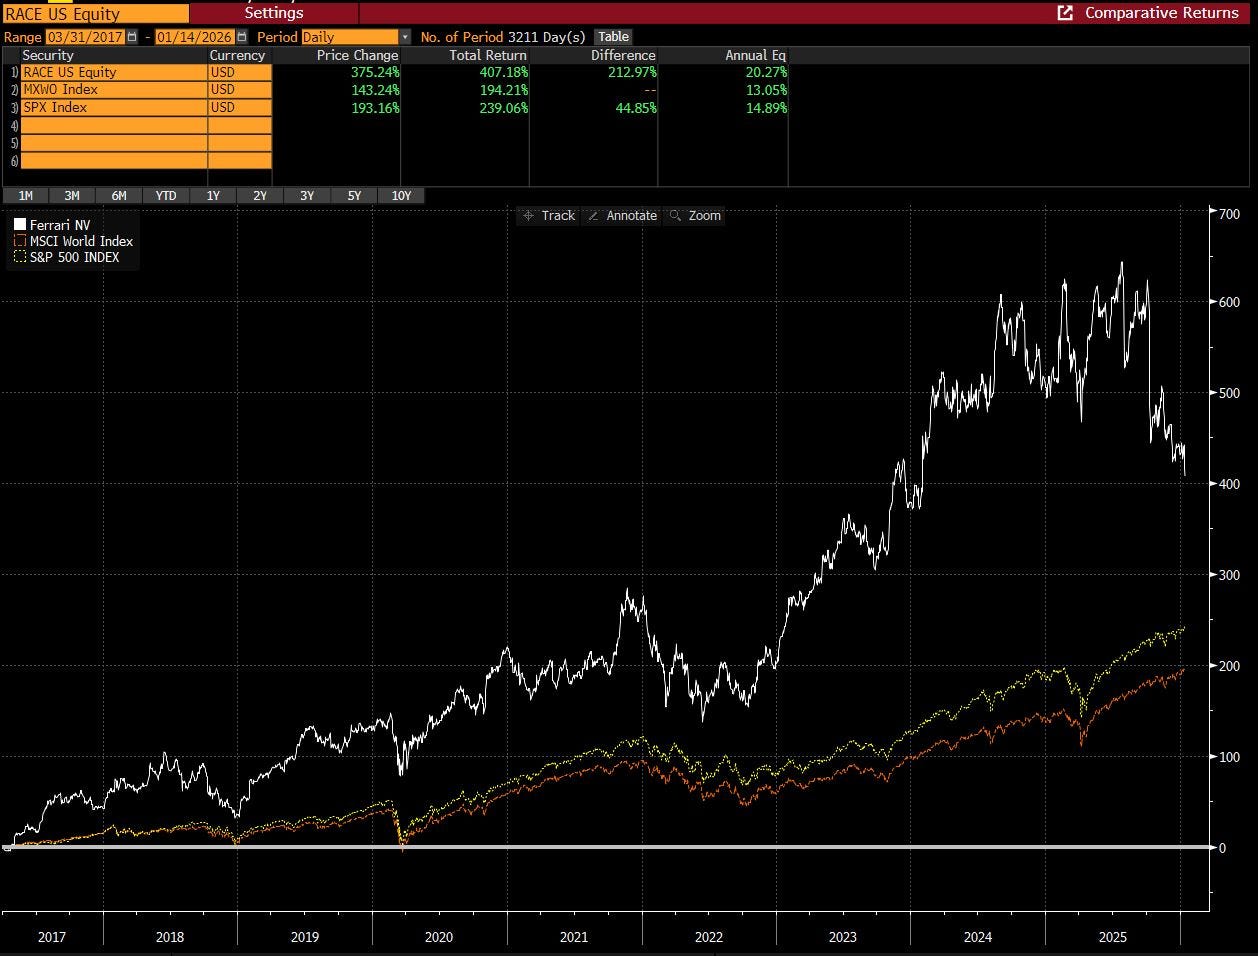Image resolution: width=1258 pixels, height=956 pixels.
Task: Click the Annual Eq column header
Action: tap(755, 55)
